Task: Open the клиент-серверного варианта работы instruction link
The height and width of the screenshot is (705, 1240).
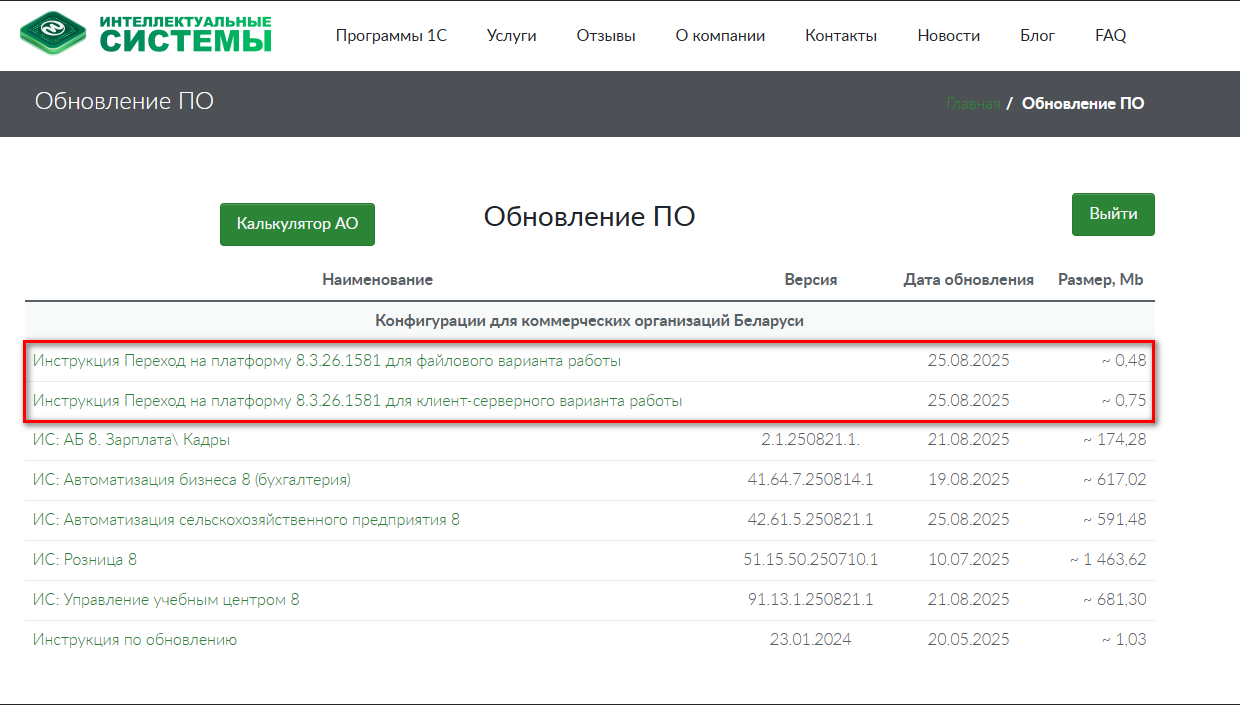Action: coord(358,401)
